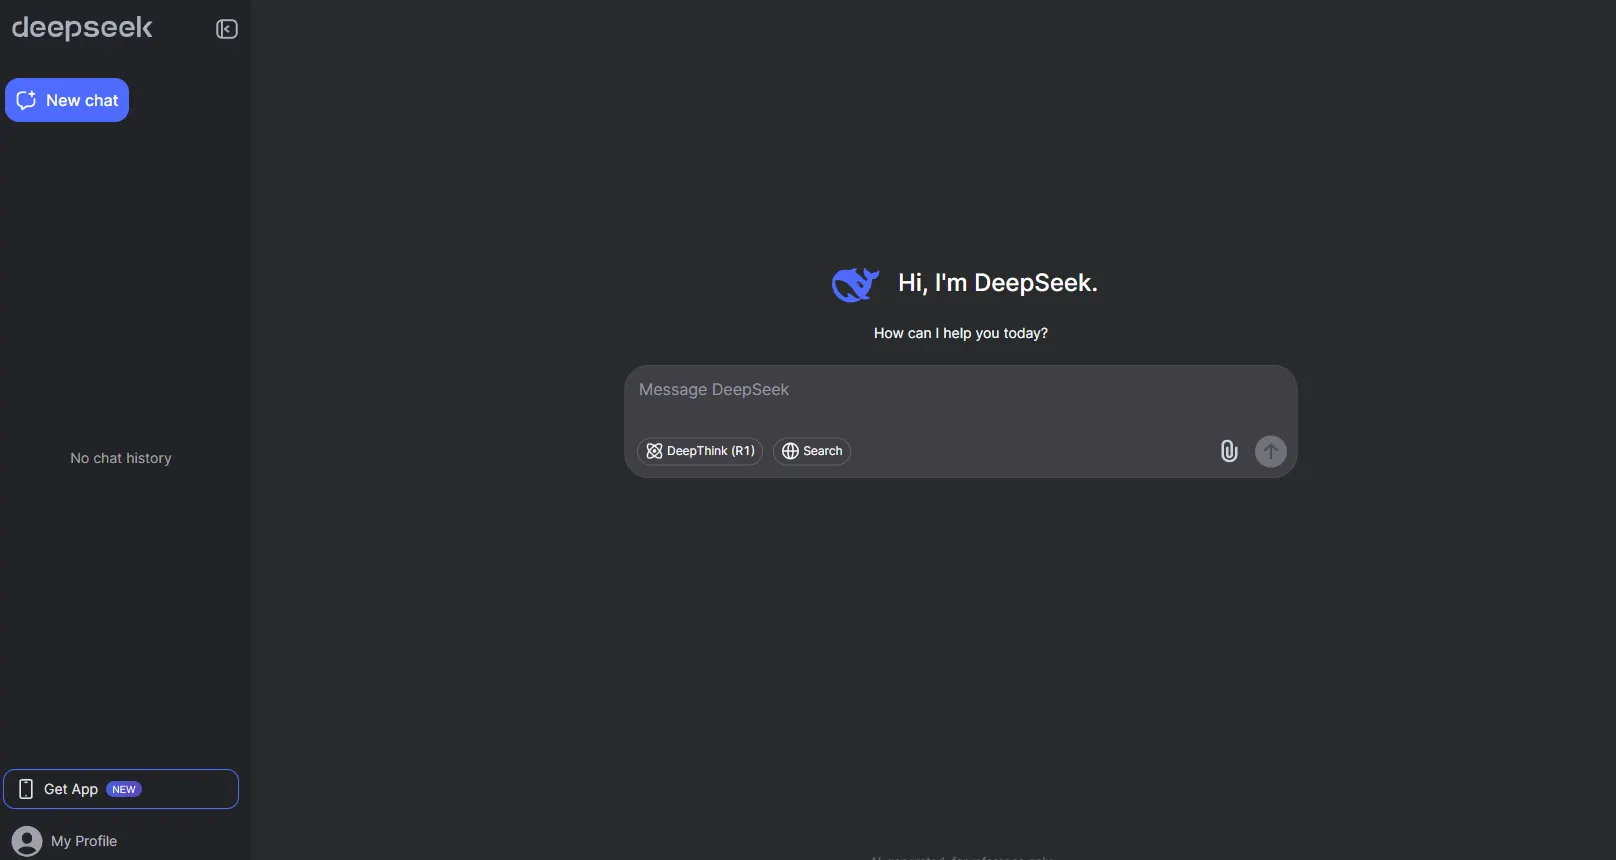Viewport: 1616px width, 860px height.
Task: Click the blue DeepSeek whale logo
Action: [x=855, y=284]
